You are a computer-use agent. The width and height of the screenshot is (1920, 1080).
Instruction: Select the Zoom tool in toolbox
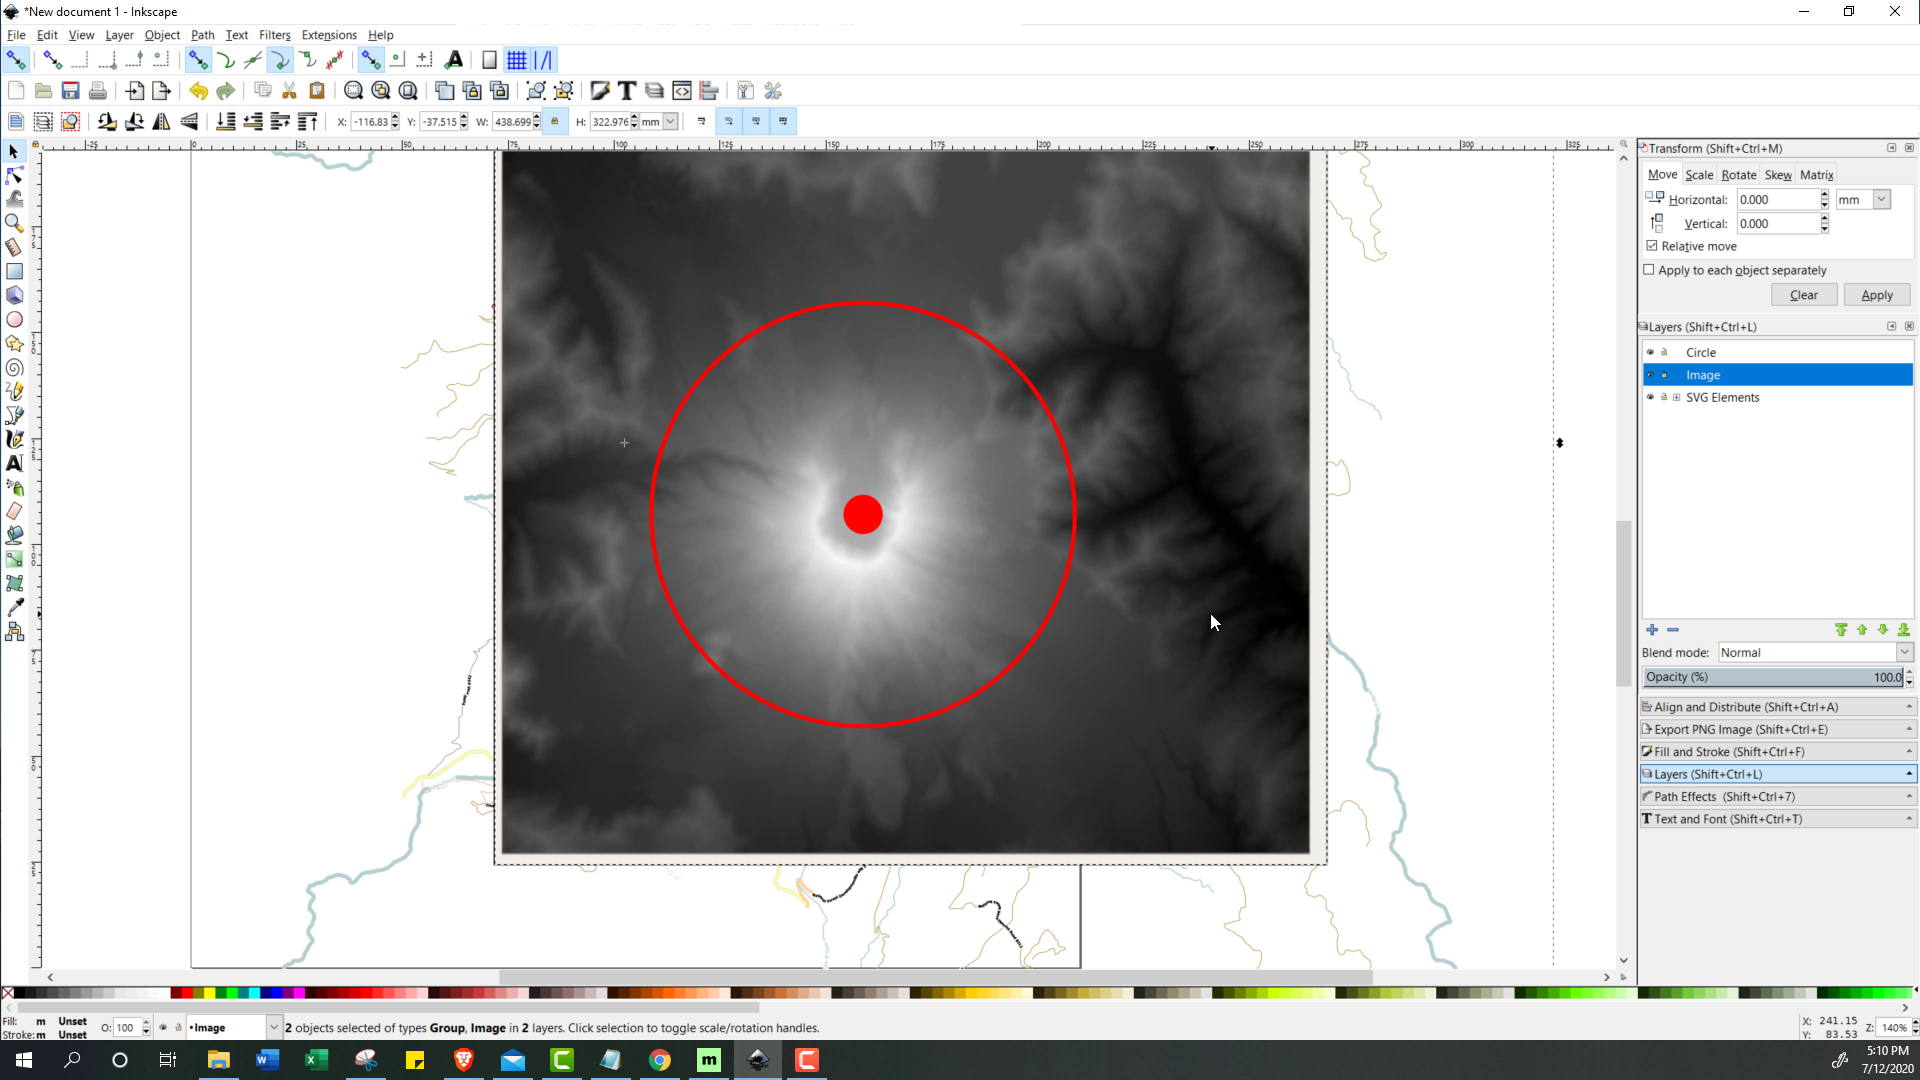click(x=14, y=223)
